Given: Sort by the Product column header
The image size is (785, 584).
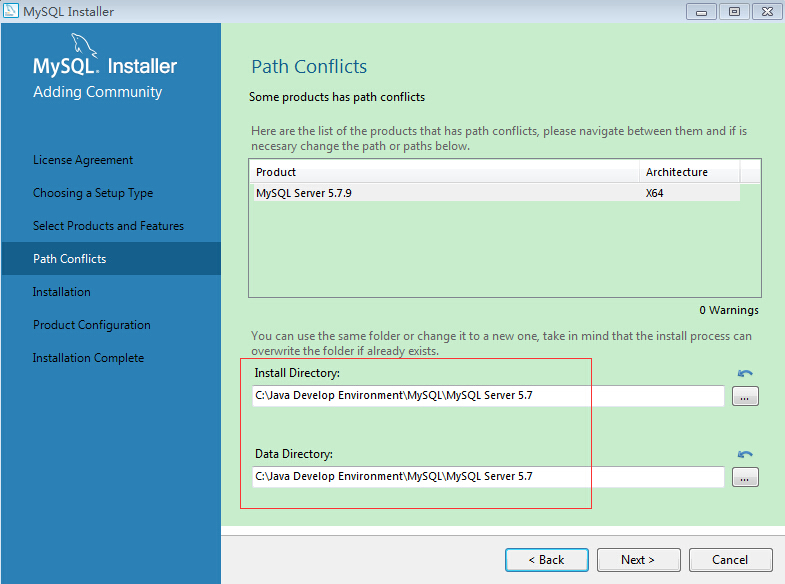Looking at the screenshot, I should [444, 172].
